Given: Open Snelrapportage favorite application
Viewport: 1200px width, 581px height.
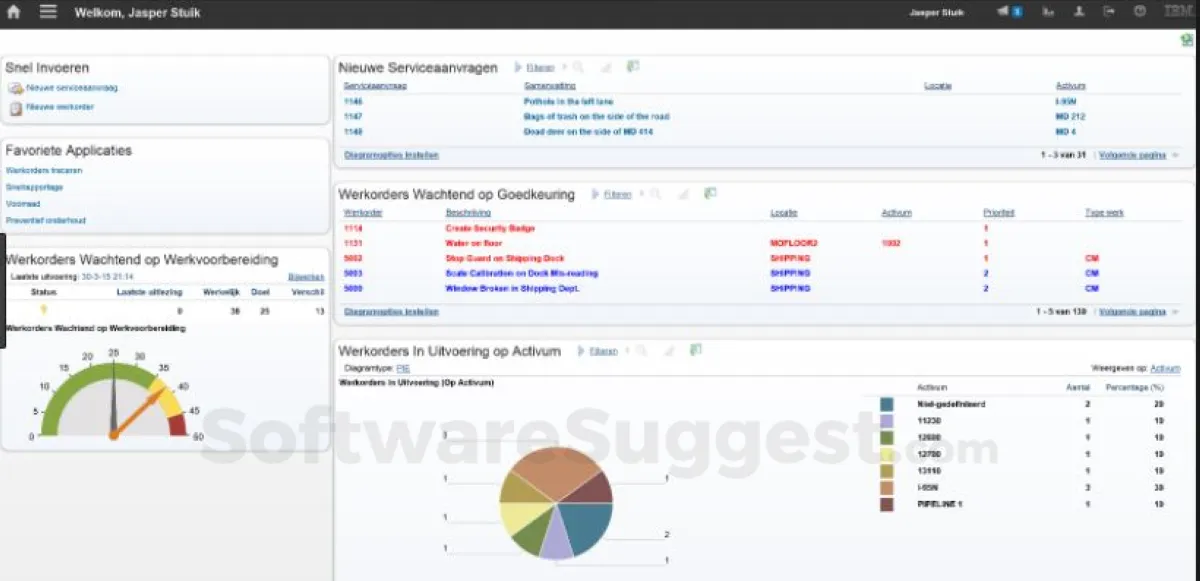Looking at the screenshot, I should tap(34, 187).
